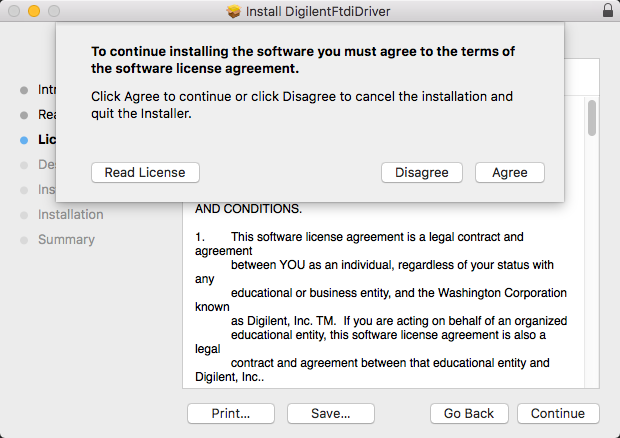The image size is (620, 438).
Task: Click the Print... button
Action: [x=231, y=413]
